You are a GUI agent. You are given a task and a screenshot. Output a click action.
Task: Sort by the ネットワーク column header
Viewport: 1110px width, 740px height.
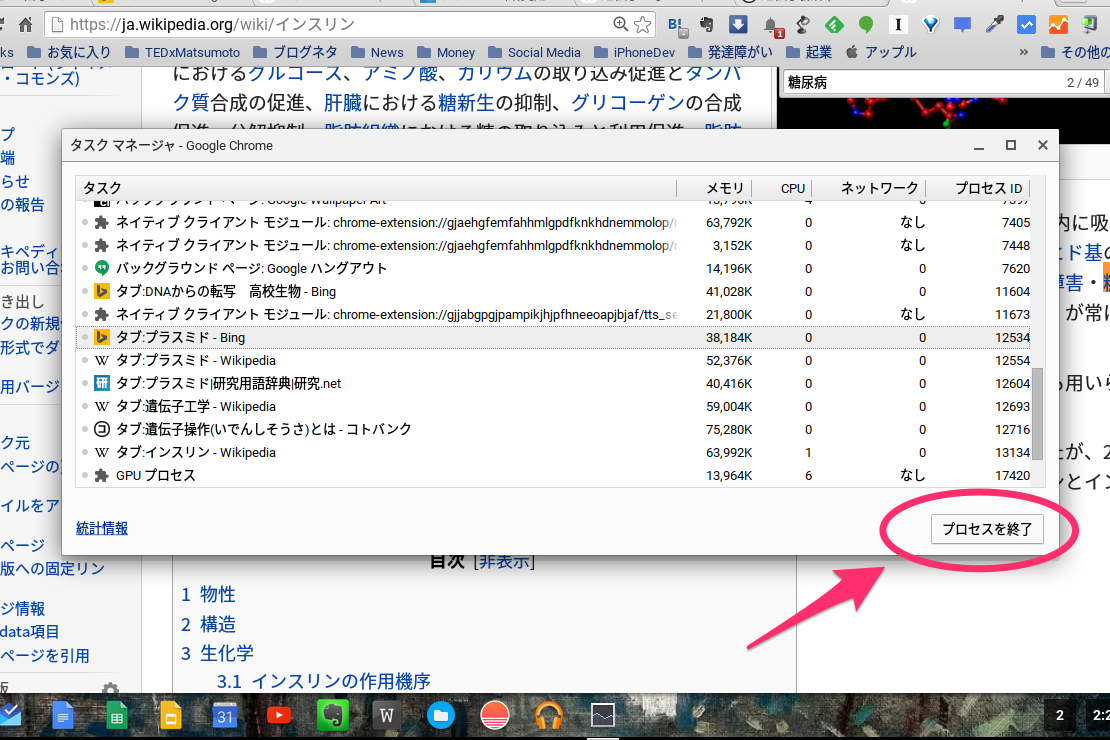(869, 188)
